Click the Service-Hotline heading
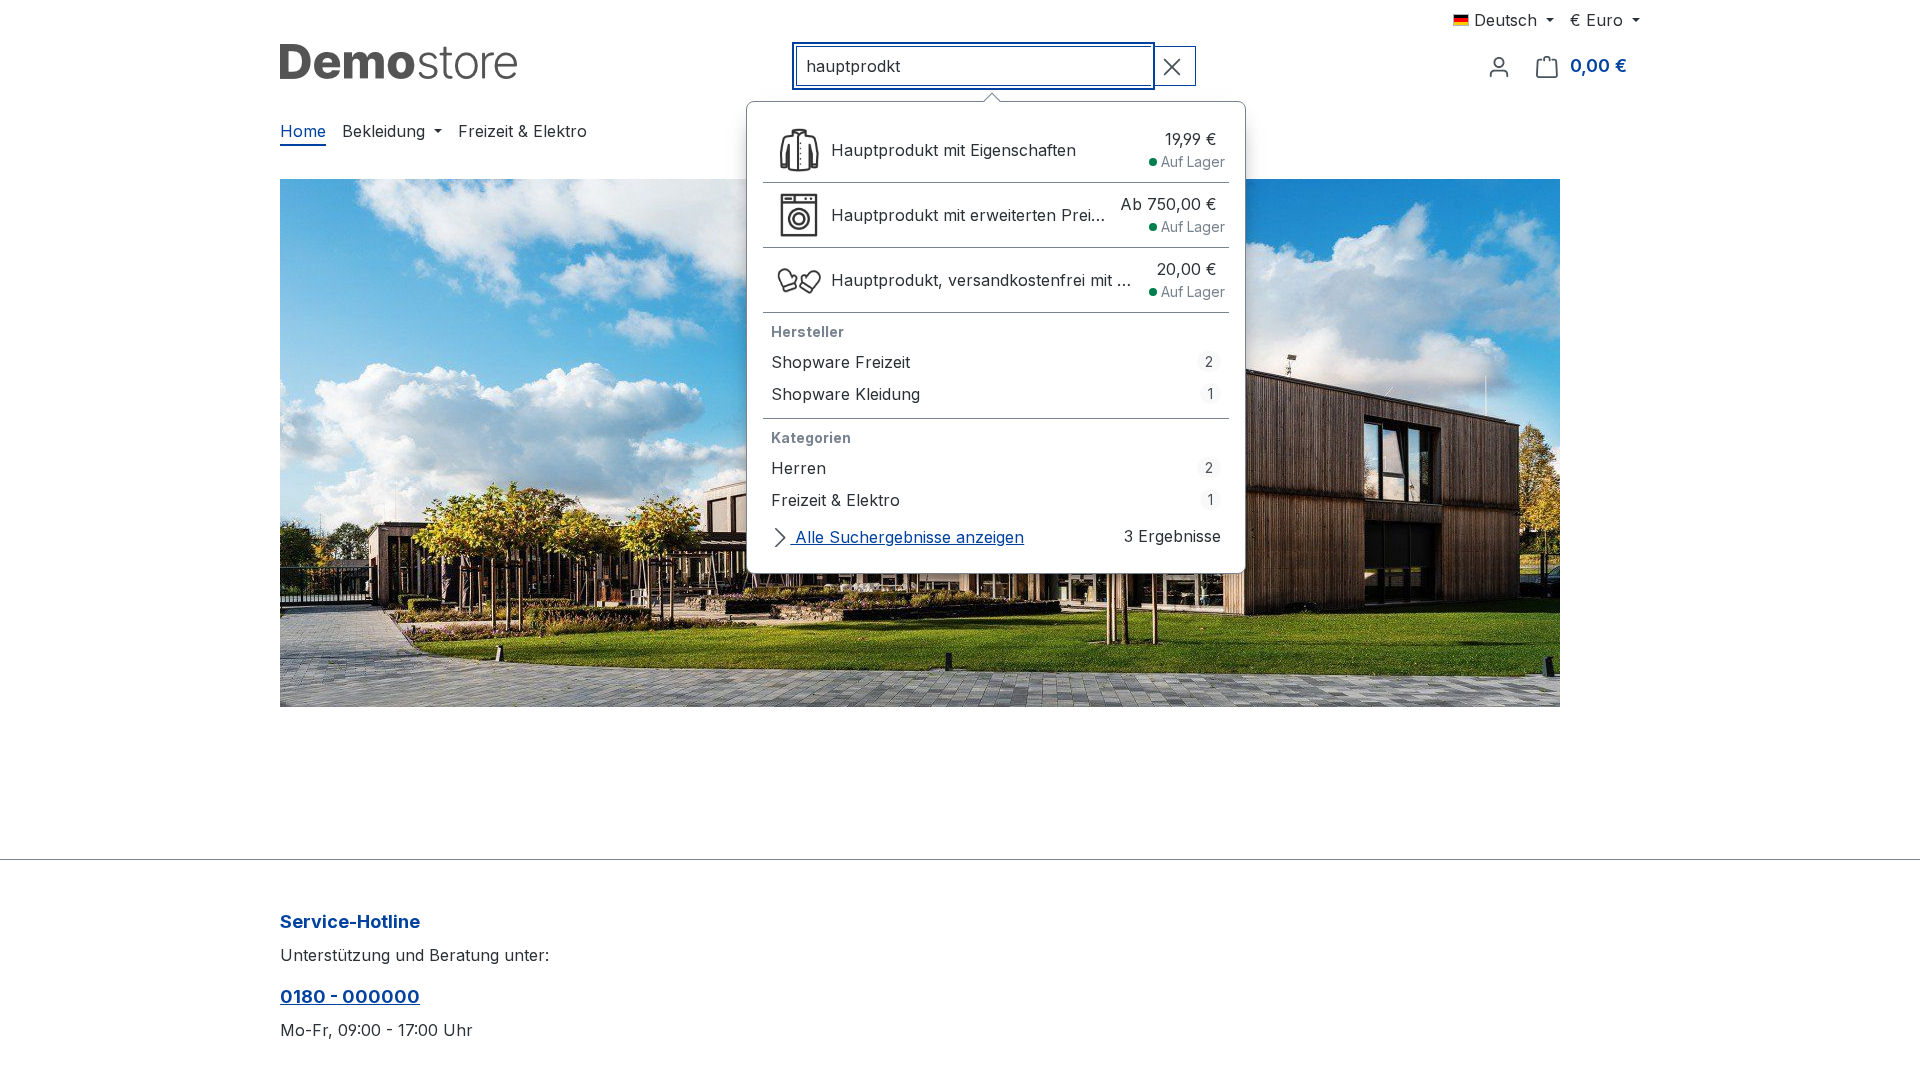 click(x=350, y=922)
